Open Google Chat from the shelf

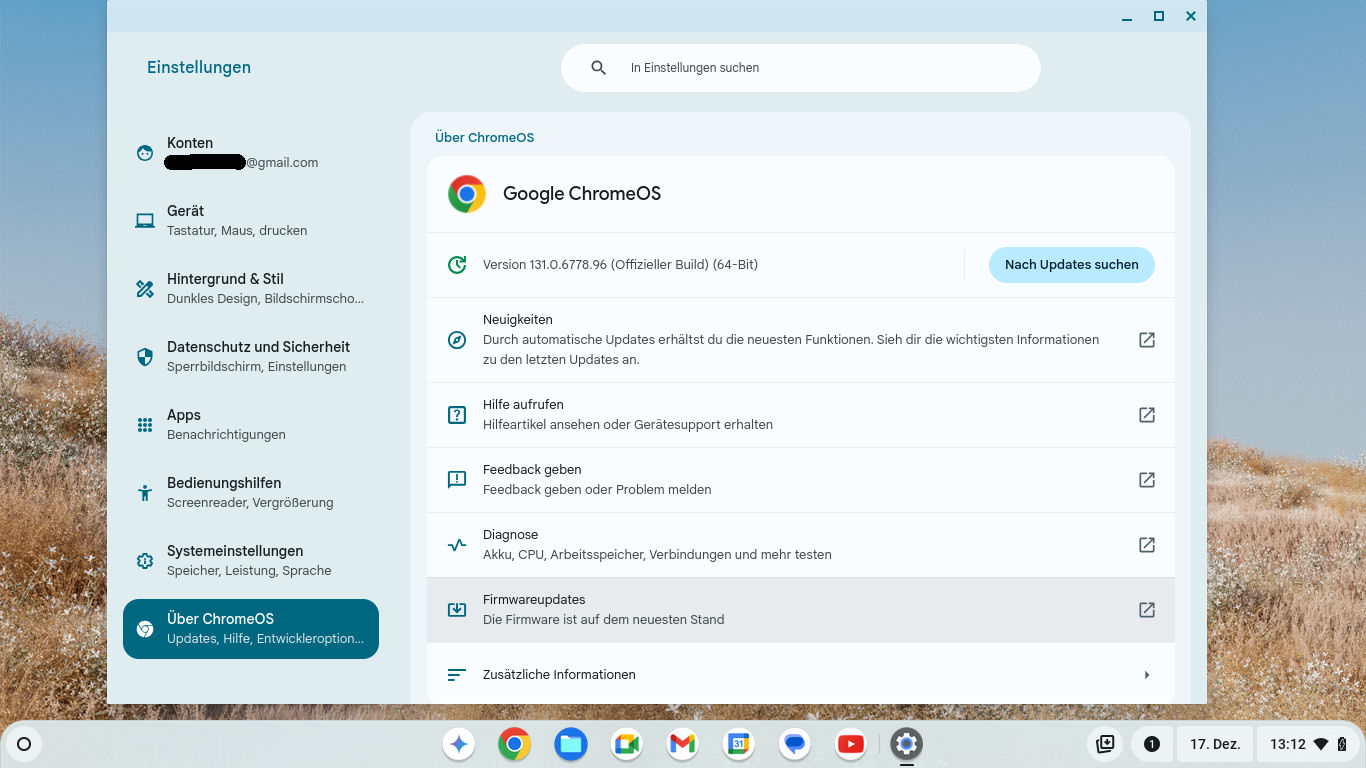coord(795,744)
